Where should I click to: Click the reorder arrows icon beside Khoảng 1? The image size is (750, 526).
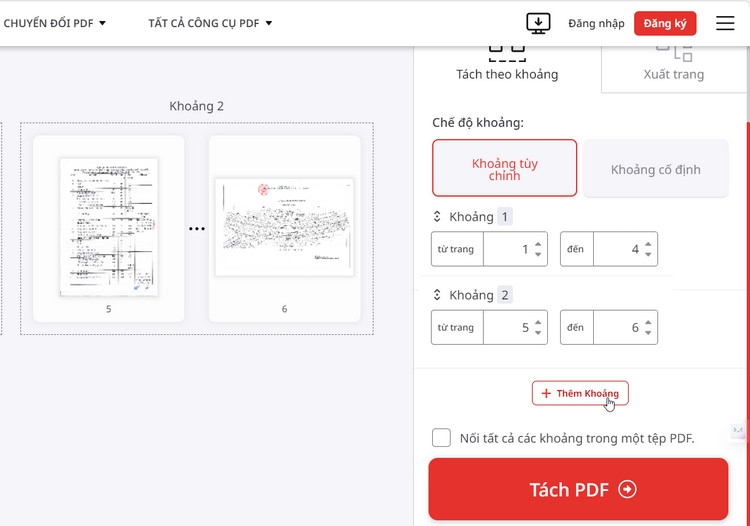[437, 217]
